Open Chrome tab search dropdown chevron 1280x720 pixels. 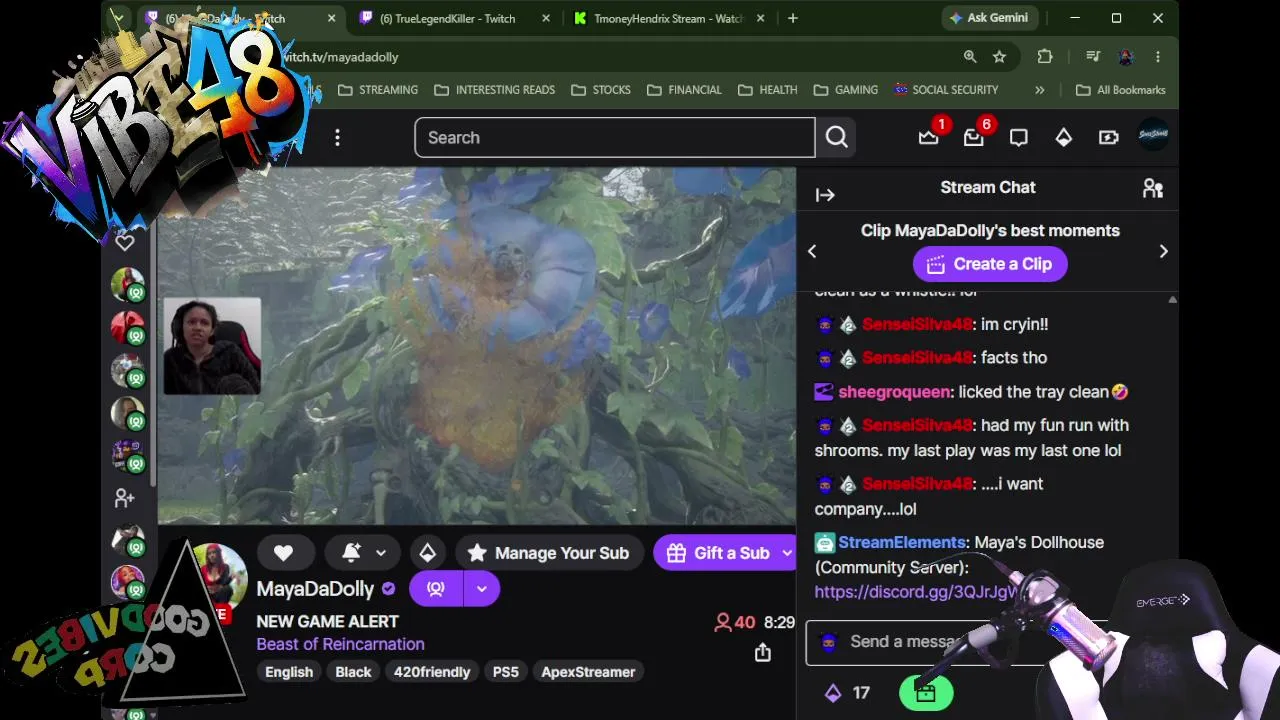118,18
